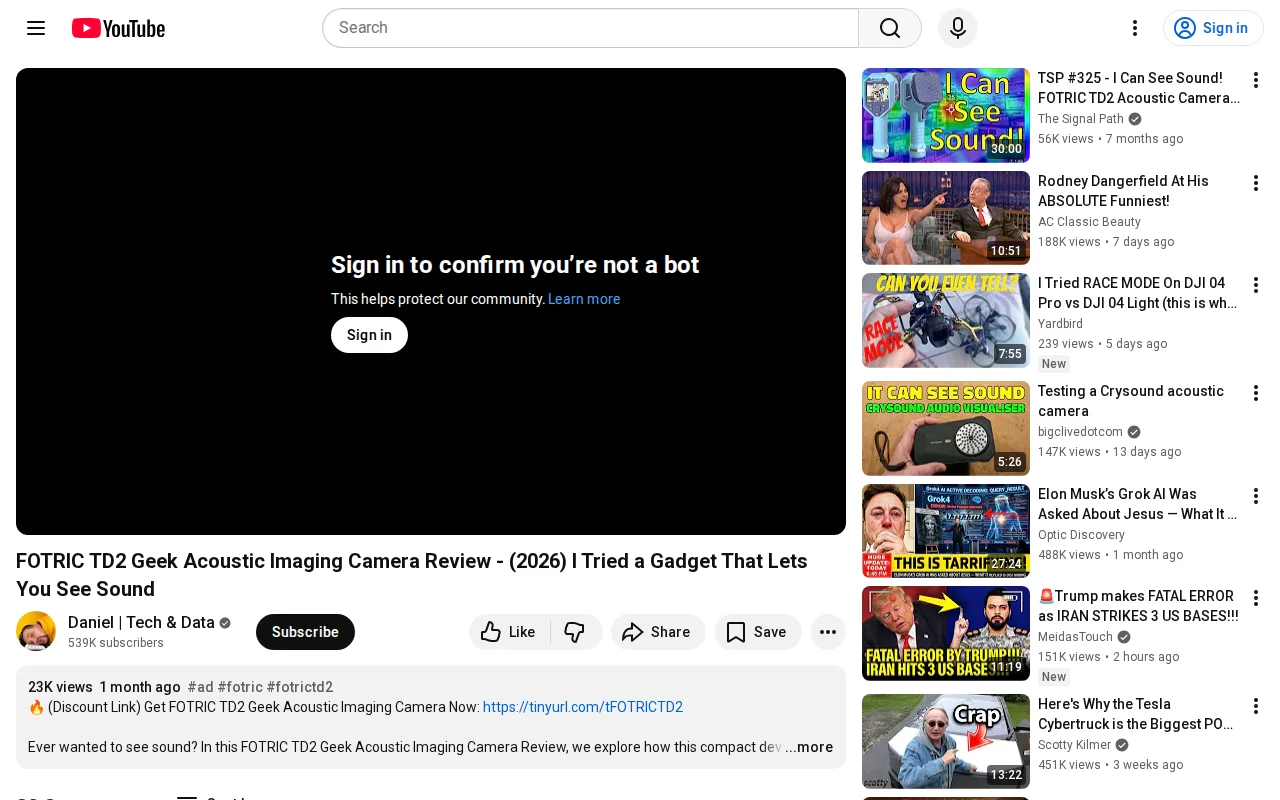The height and width of the screenshot is (800, 1280).
Task: Open the 'I Can See Sound' thumbnail
Action: (946, 115)
